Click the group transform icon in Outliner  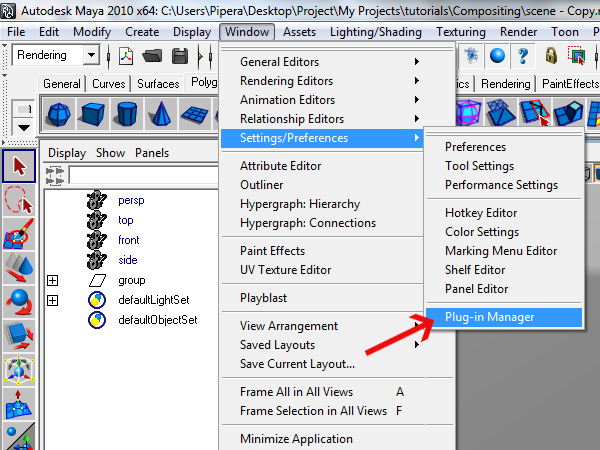click(97, 280)
